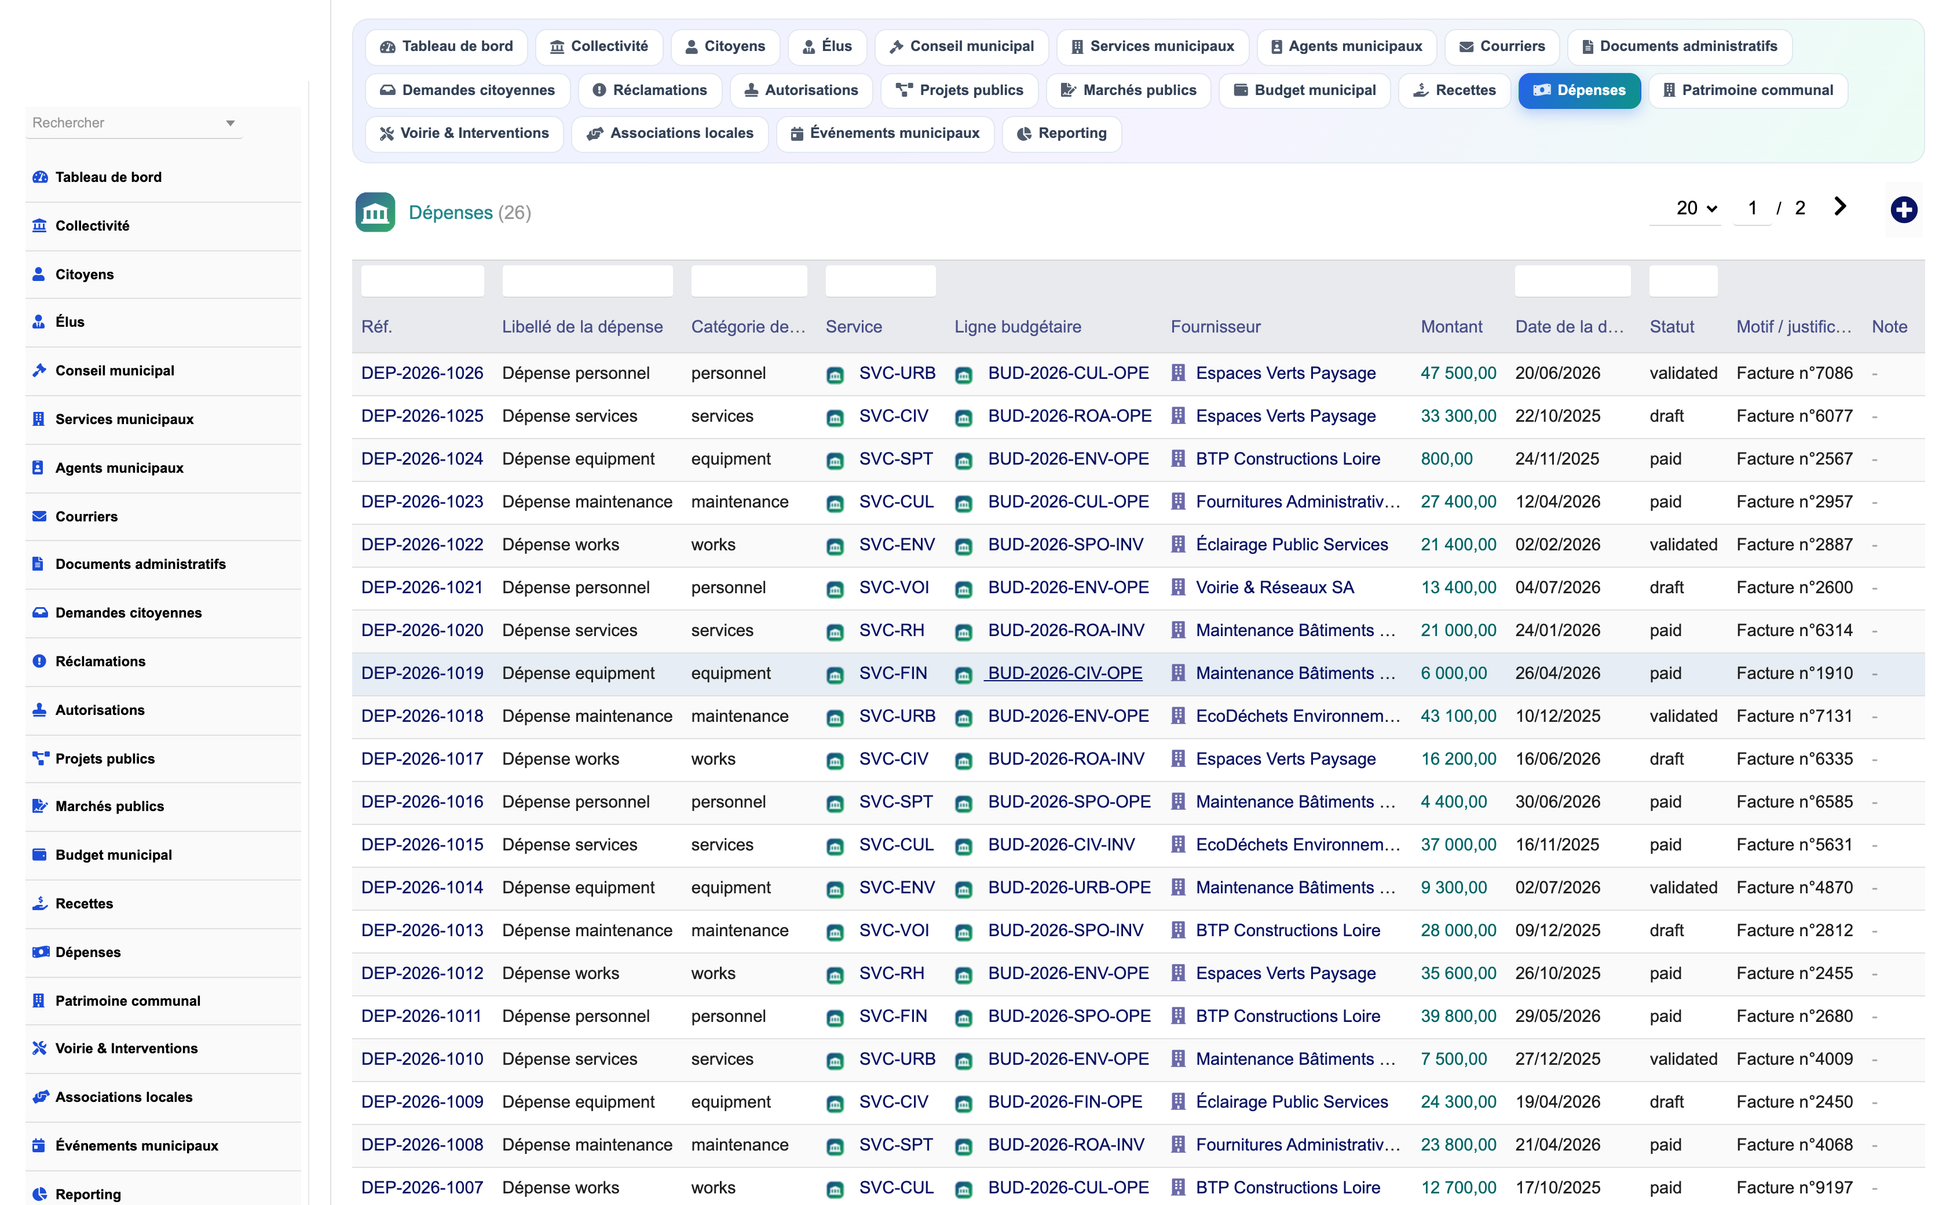Open Demandes citoyennes in sidebar
The image size is (1946, 1205).
[x=128, y=613]
